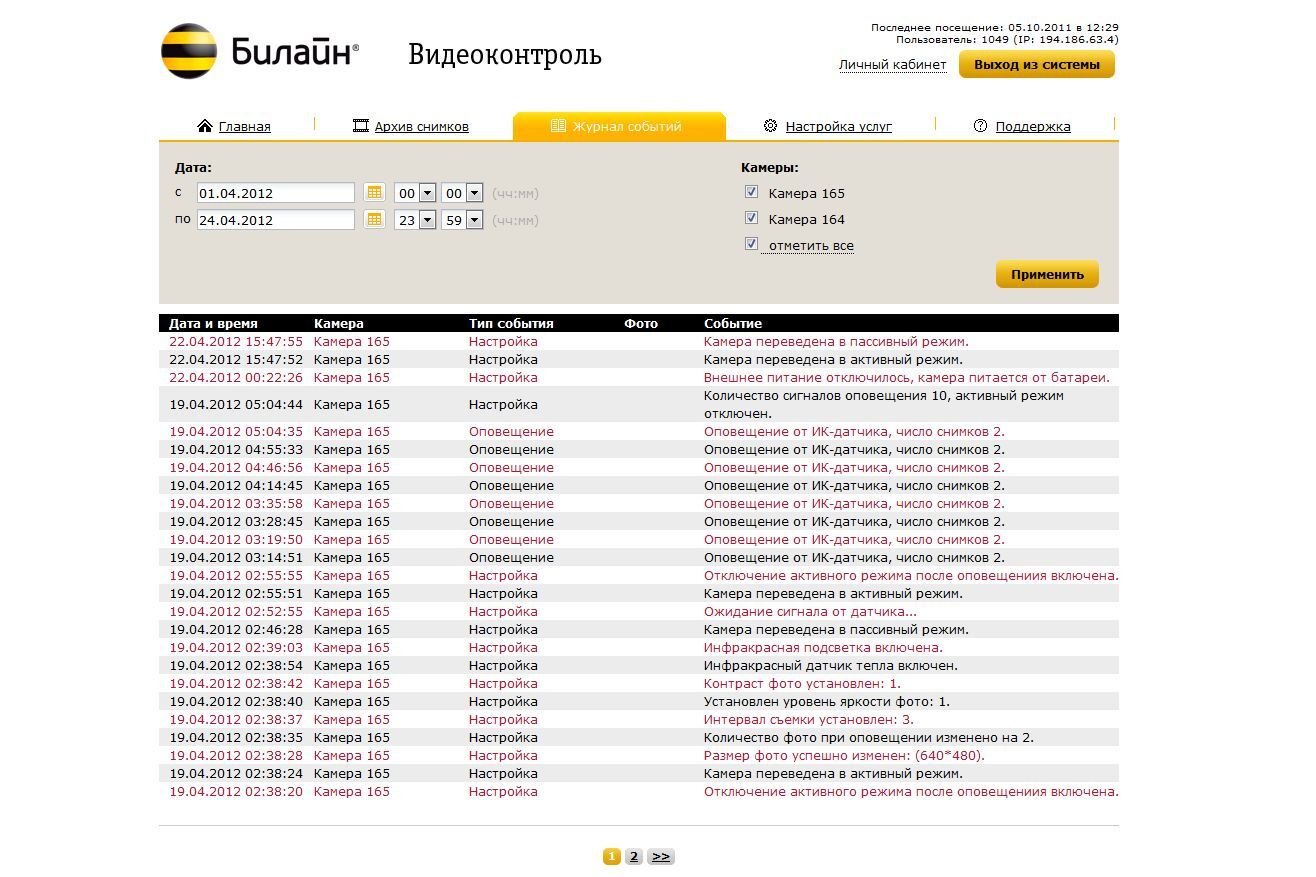This screenshot has width=1316, height=877.
Task: Open the end minutes dropdown showing 59
Action: pos(474,220)
